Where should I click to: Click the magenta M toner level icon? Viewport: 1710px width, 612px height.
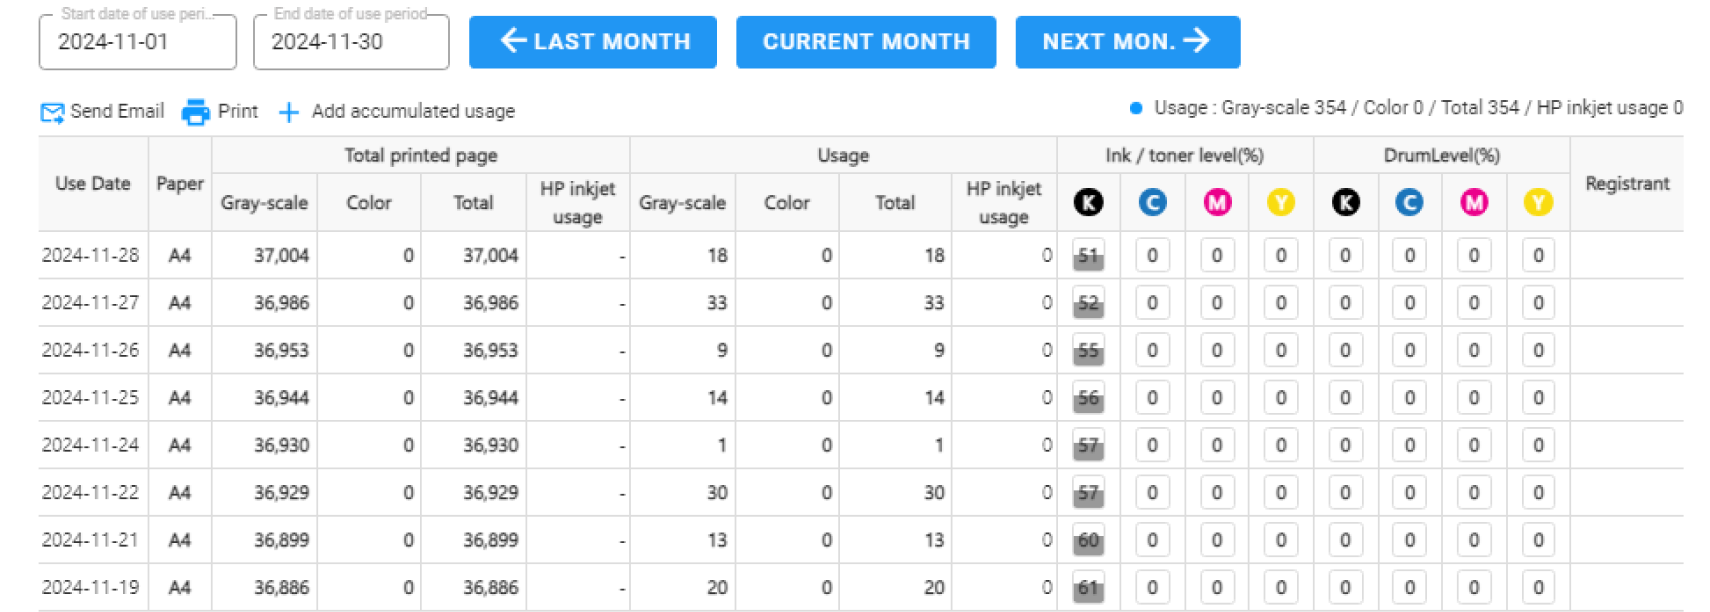coord(1216,203)
